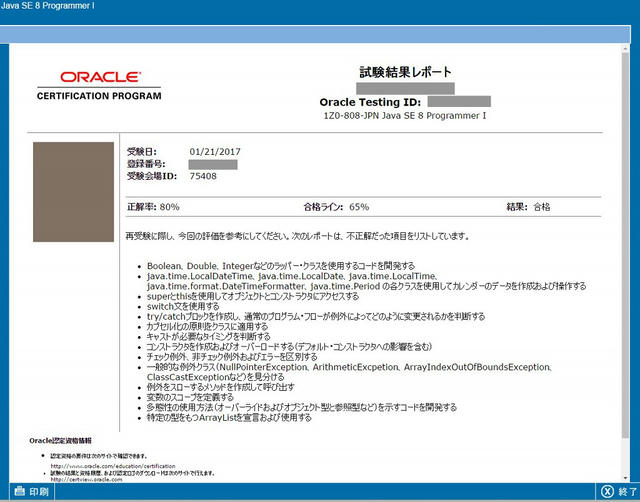The height and width of the screenshot is (502, 640).
Task: Click the 正解率: 80% score
Action: [x=153, y=207]
